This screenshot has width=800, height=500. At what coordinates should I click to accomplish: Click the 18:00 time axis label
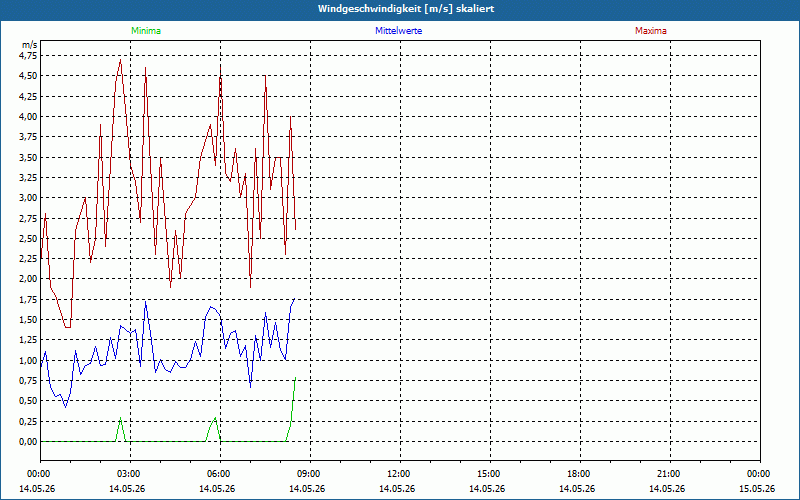coord(580,474)
